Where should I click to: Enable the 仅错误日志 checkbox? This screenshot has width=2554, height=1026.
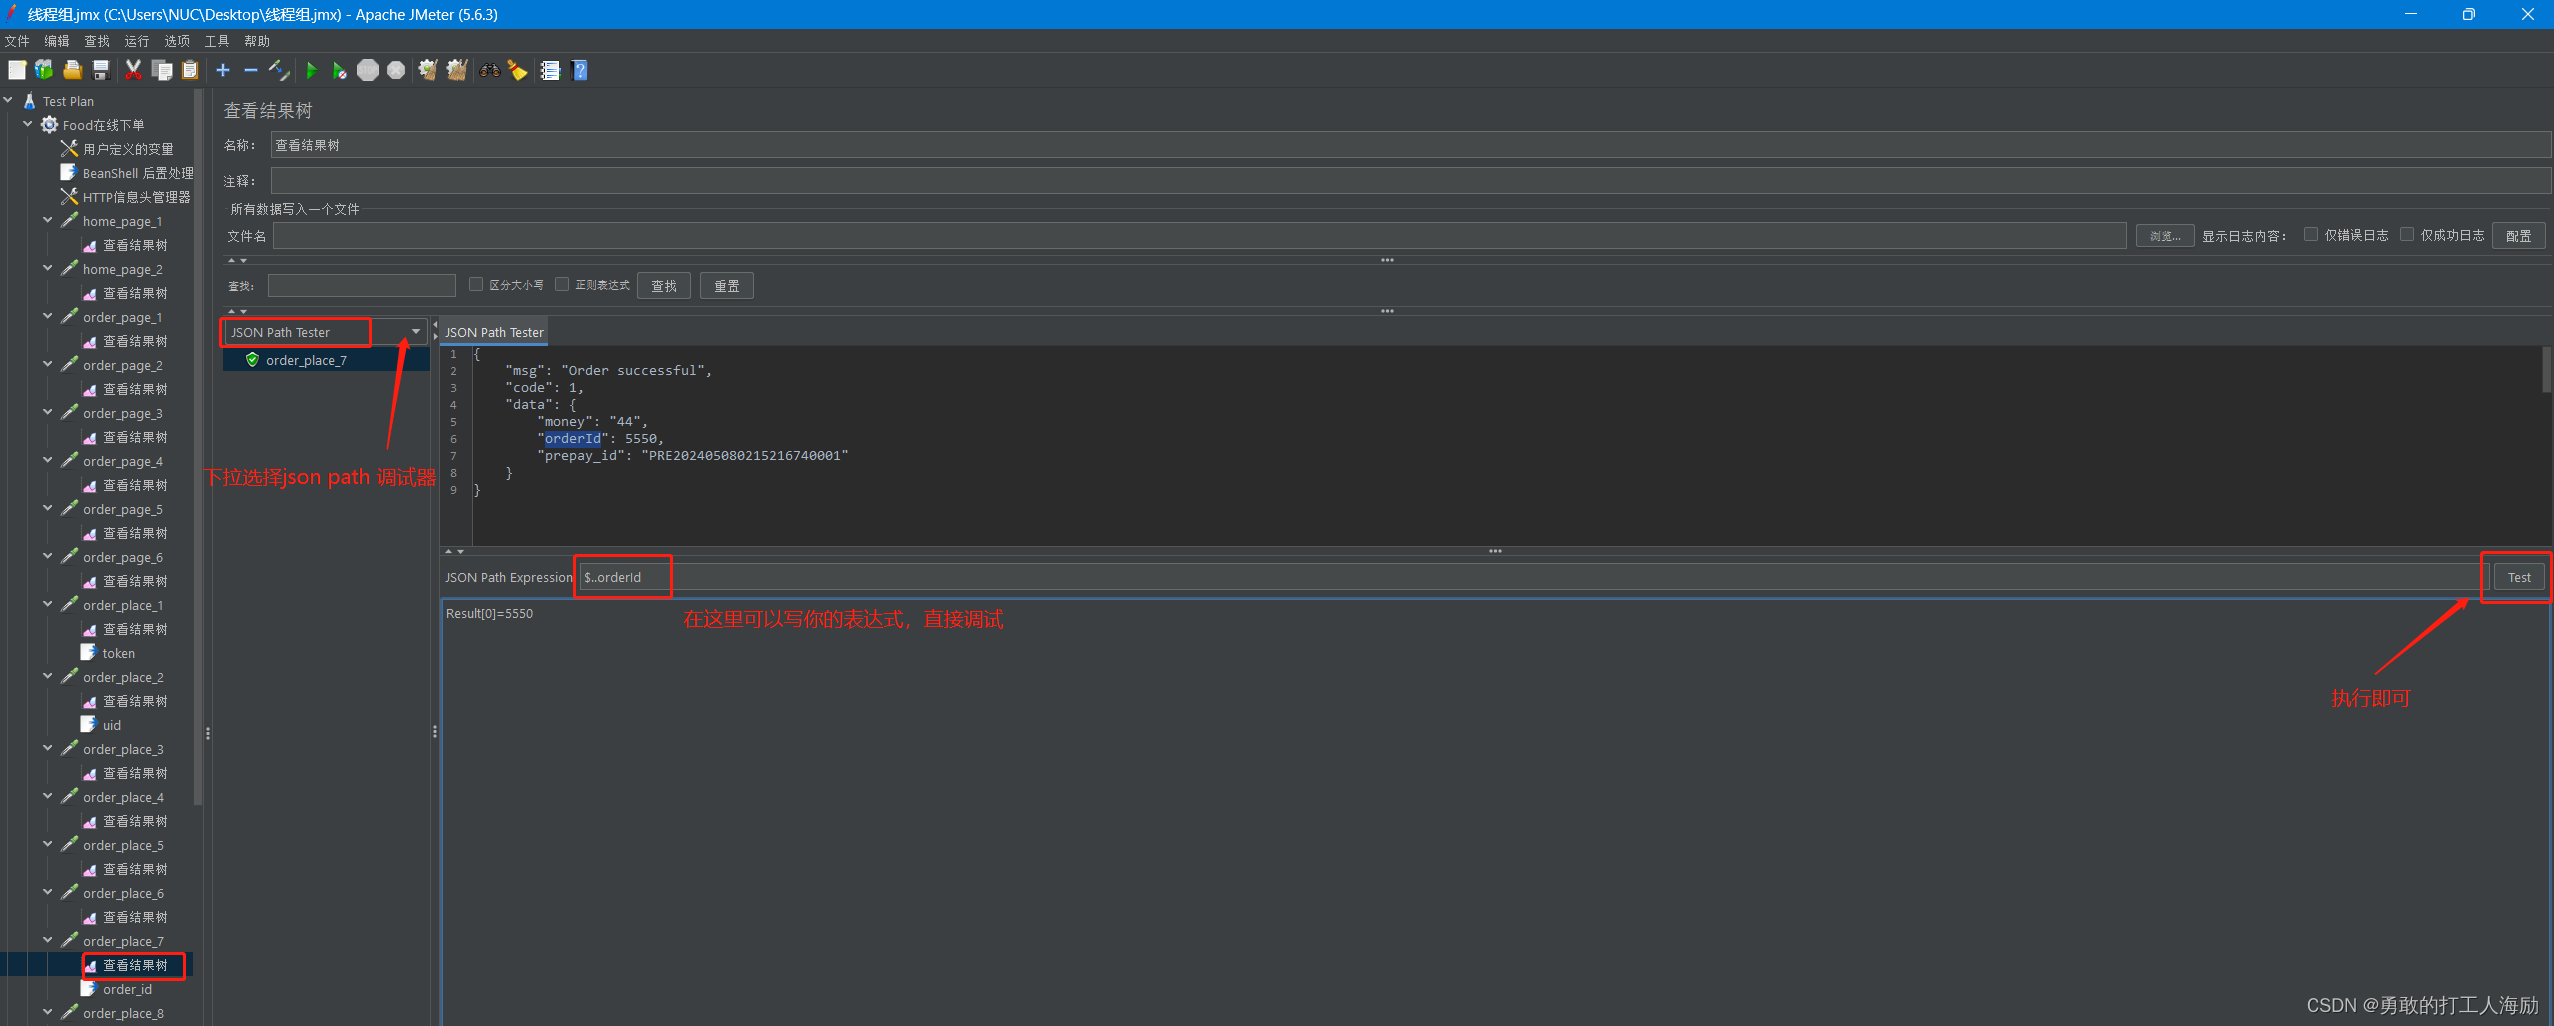(x=2310, y=235)
